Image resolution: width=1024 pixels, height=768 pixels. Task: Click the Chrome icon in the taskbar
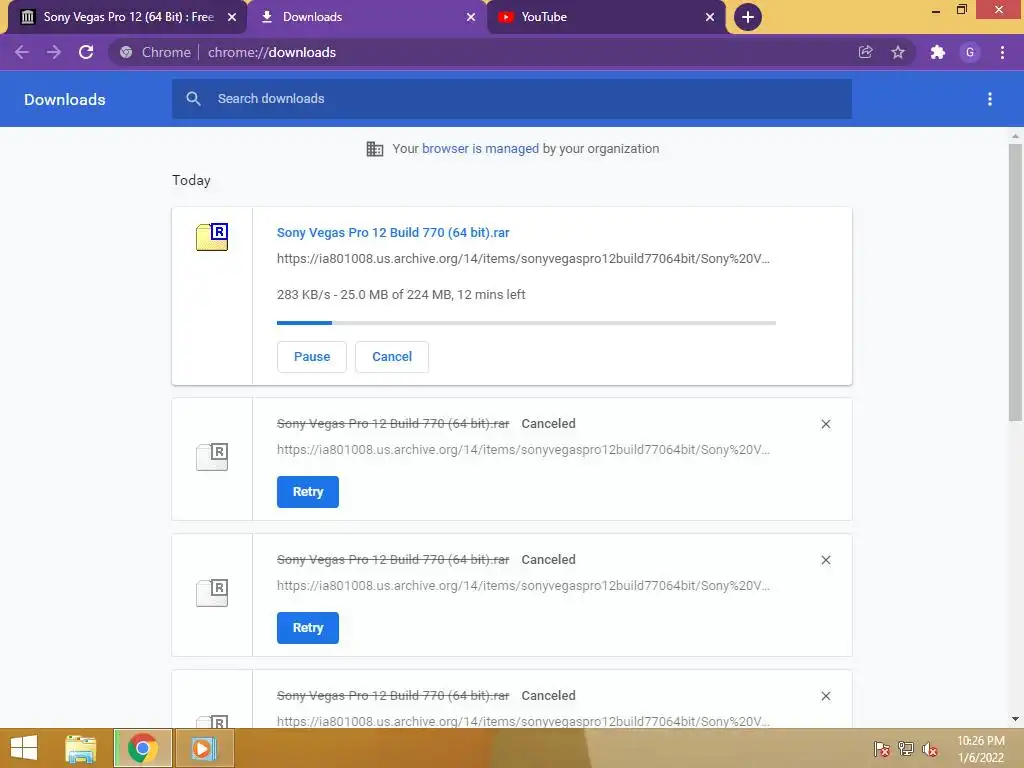click(x=142, y=748)
